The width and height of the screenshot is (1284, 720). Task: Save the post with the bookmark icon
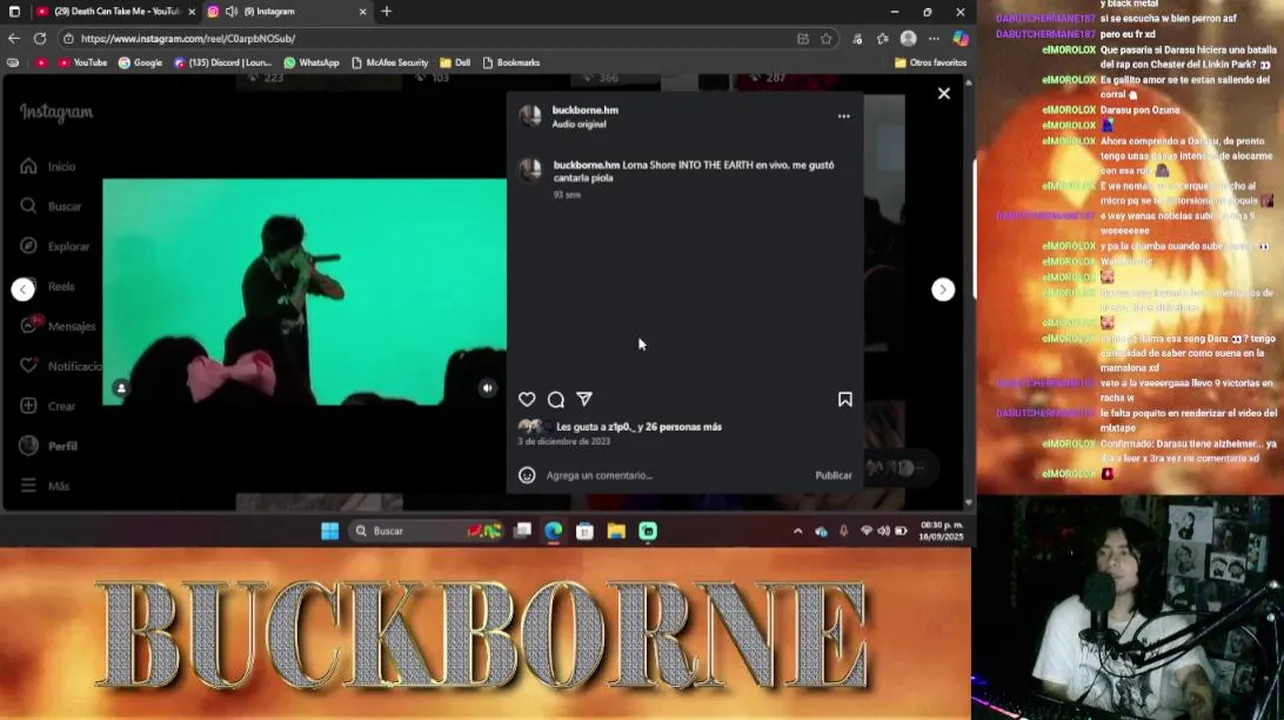pos(845,399)
